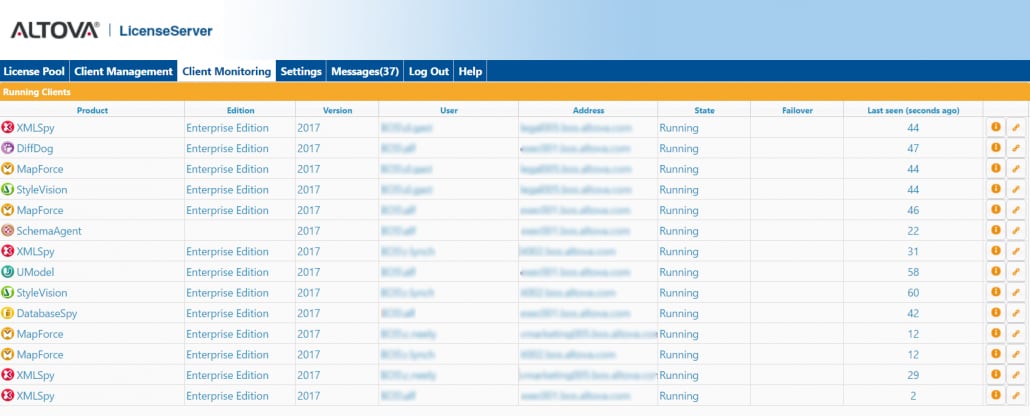Image resolution: width=1030 pixels, height=416 pixels.
Task: Click the Address column header
Action: pos(588,110)
